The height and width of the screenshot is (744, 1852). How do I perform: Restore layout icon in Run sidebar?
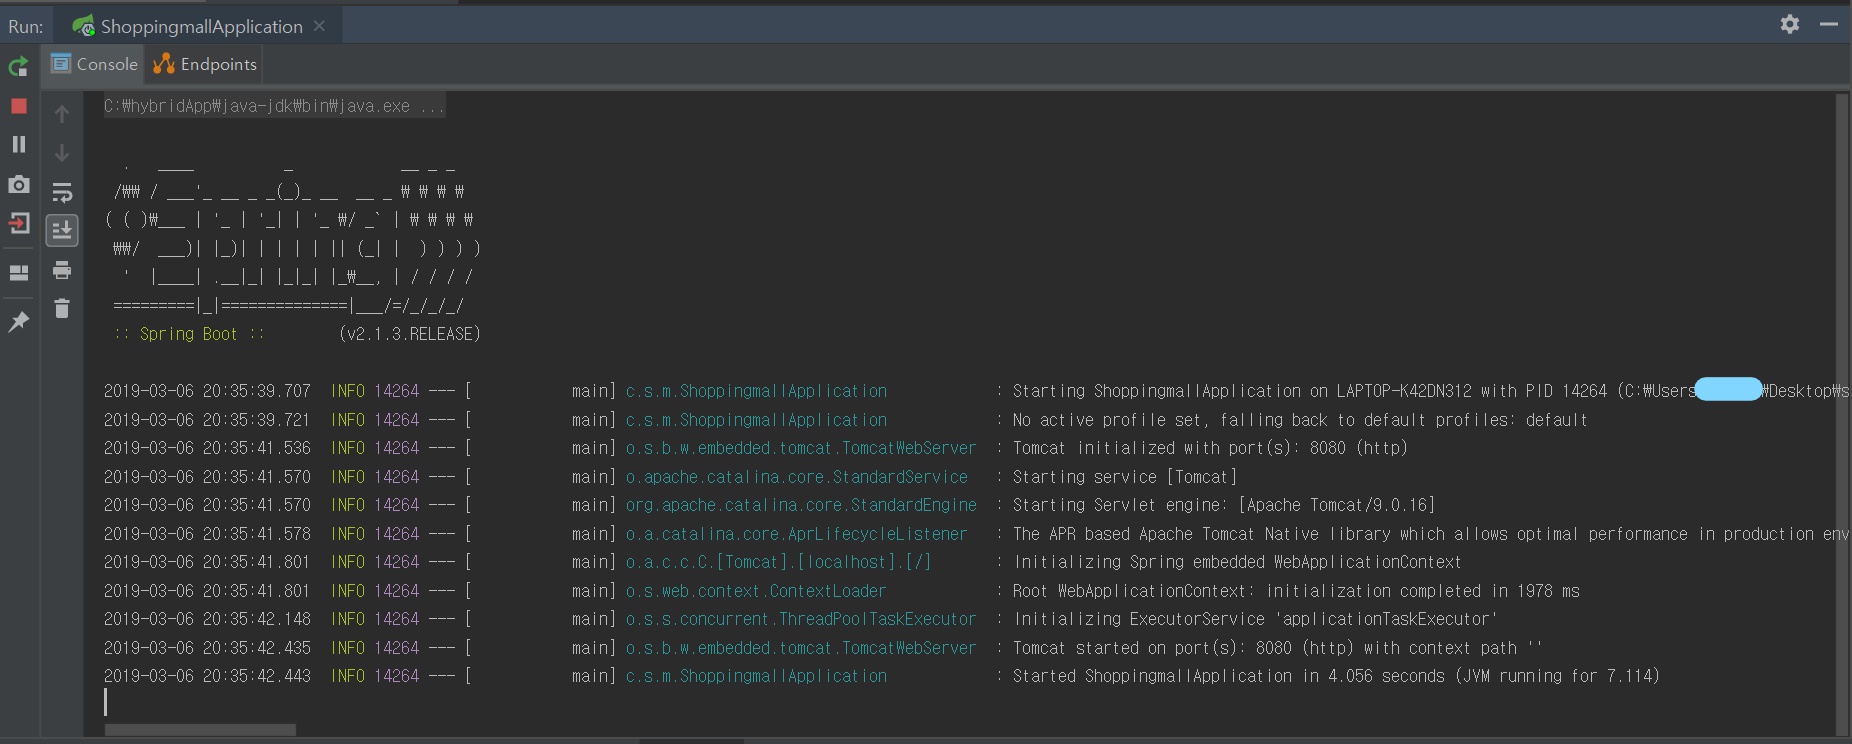click(18, 272)
